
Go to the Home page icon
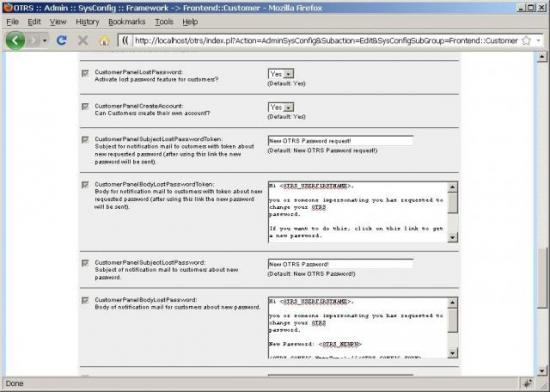click(104, 41)
